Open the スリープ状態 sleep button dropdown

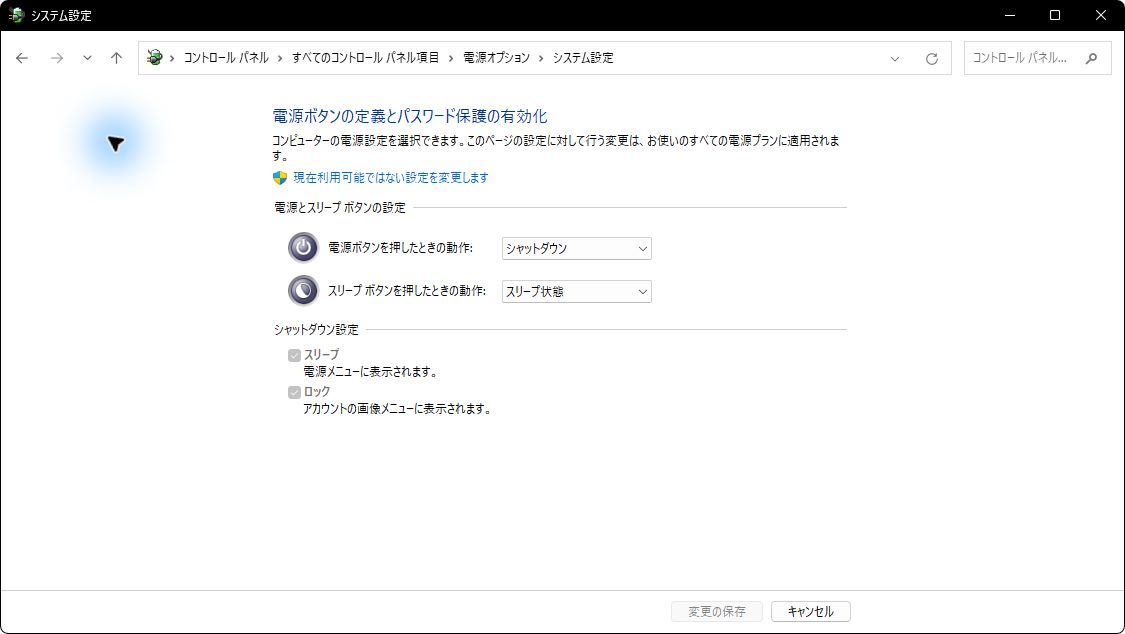point(576,291)
